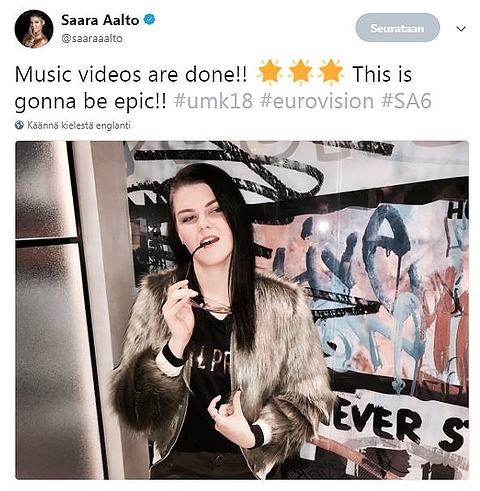The image size is (480, 491).
Task: Click the 'This is' tweet text
Action: point(382,74)
